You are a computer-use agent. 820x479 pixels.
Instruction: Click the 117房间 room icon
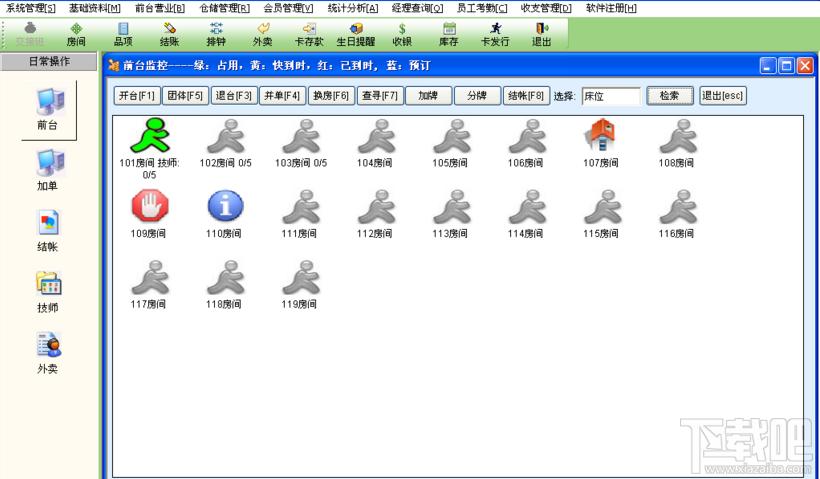click(150, 277)
